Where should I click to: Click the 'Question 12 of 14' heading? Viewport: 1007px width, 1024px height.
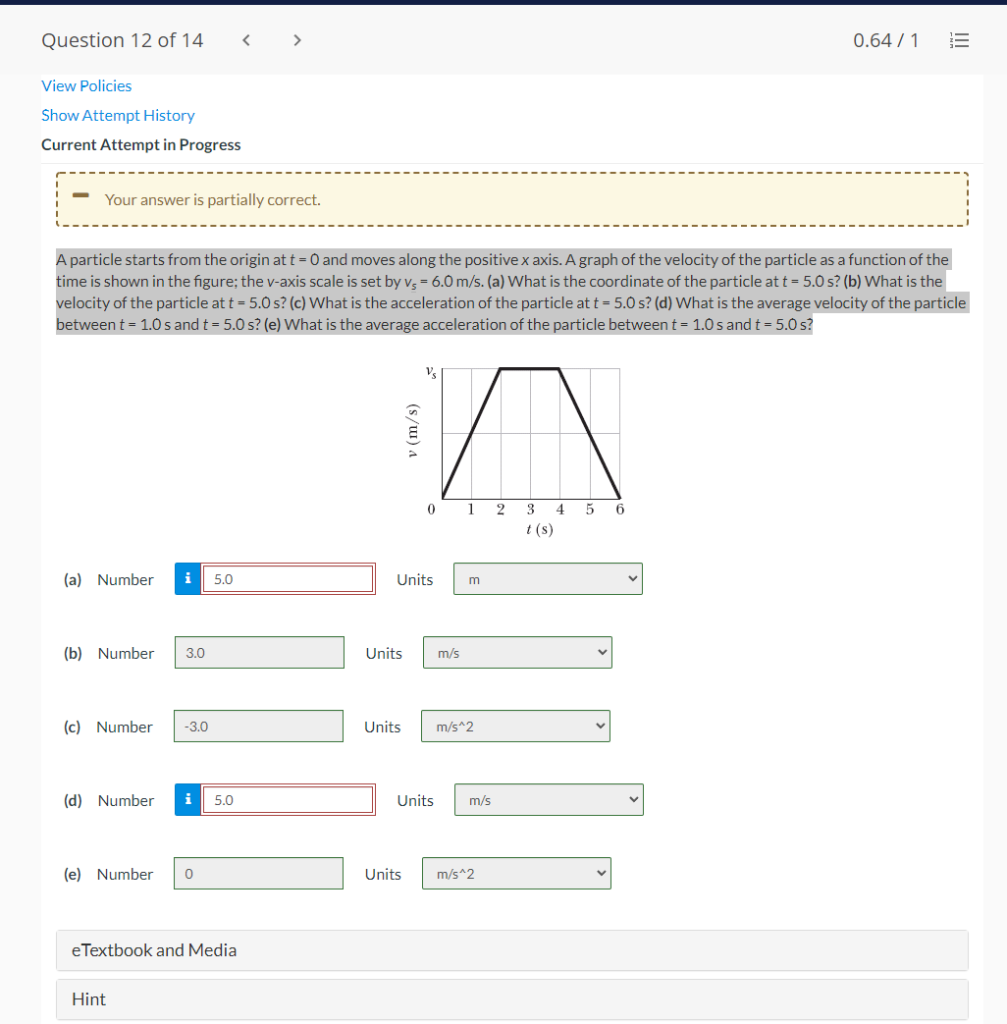click(122, 40)
